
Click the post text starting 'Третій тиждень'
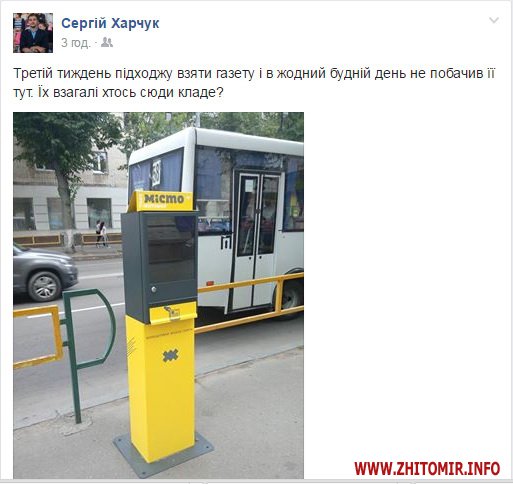(254, 83)
